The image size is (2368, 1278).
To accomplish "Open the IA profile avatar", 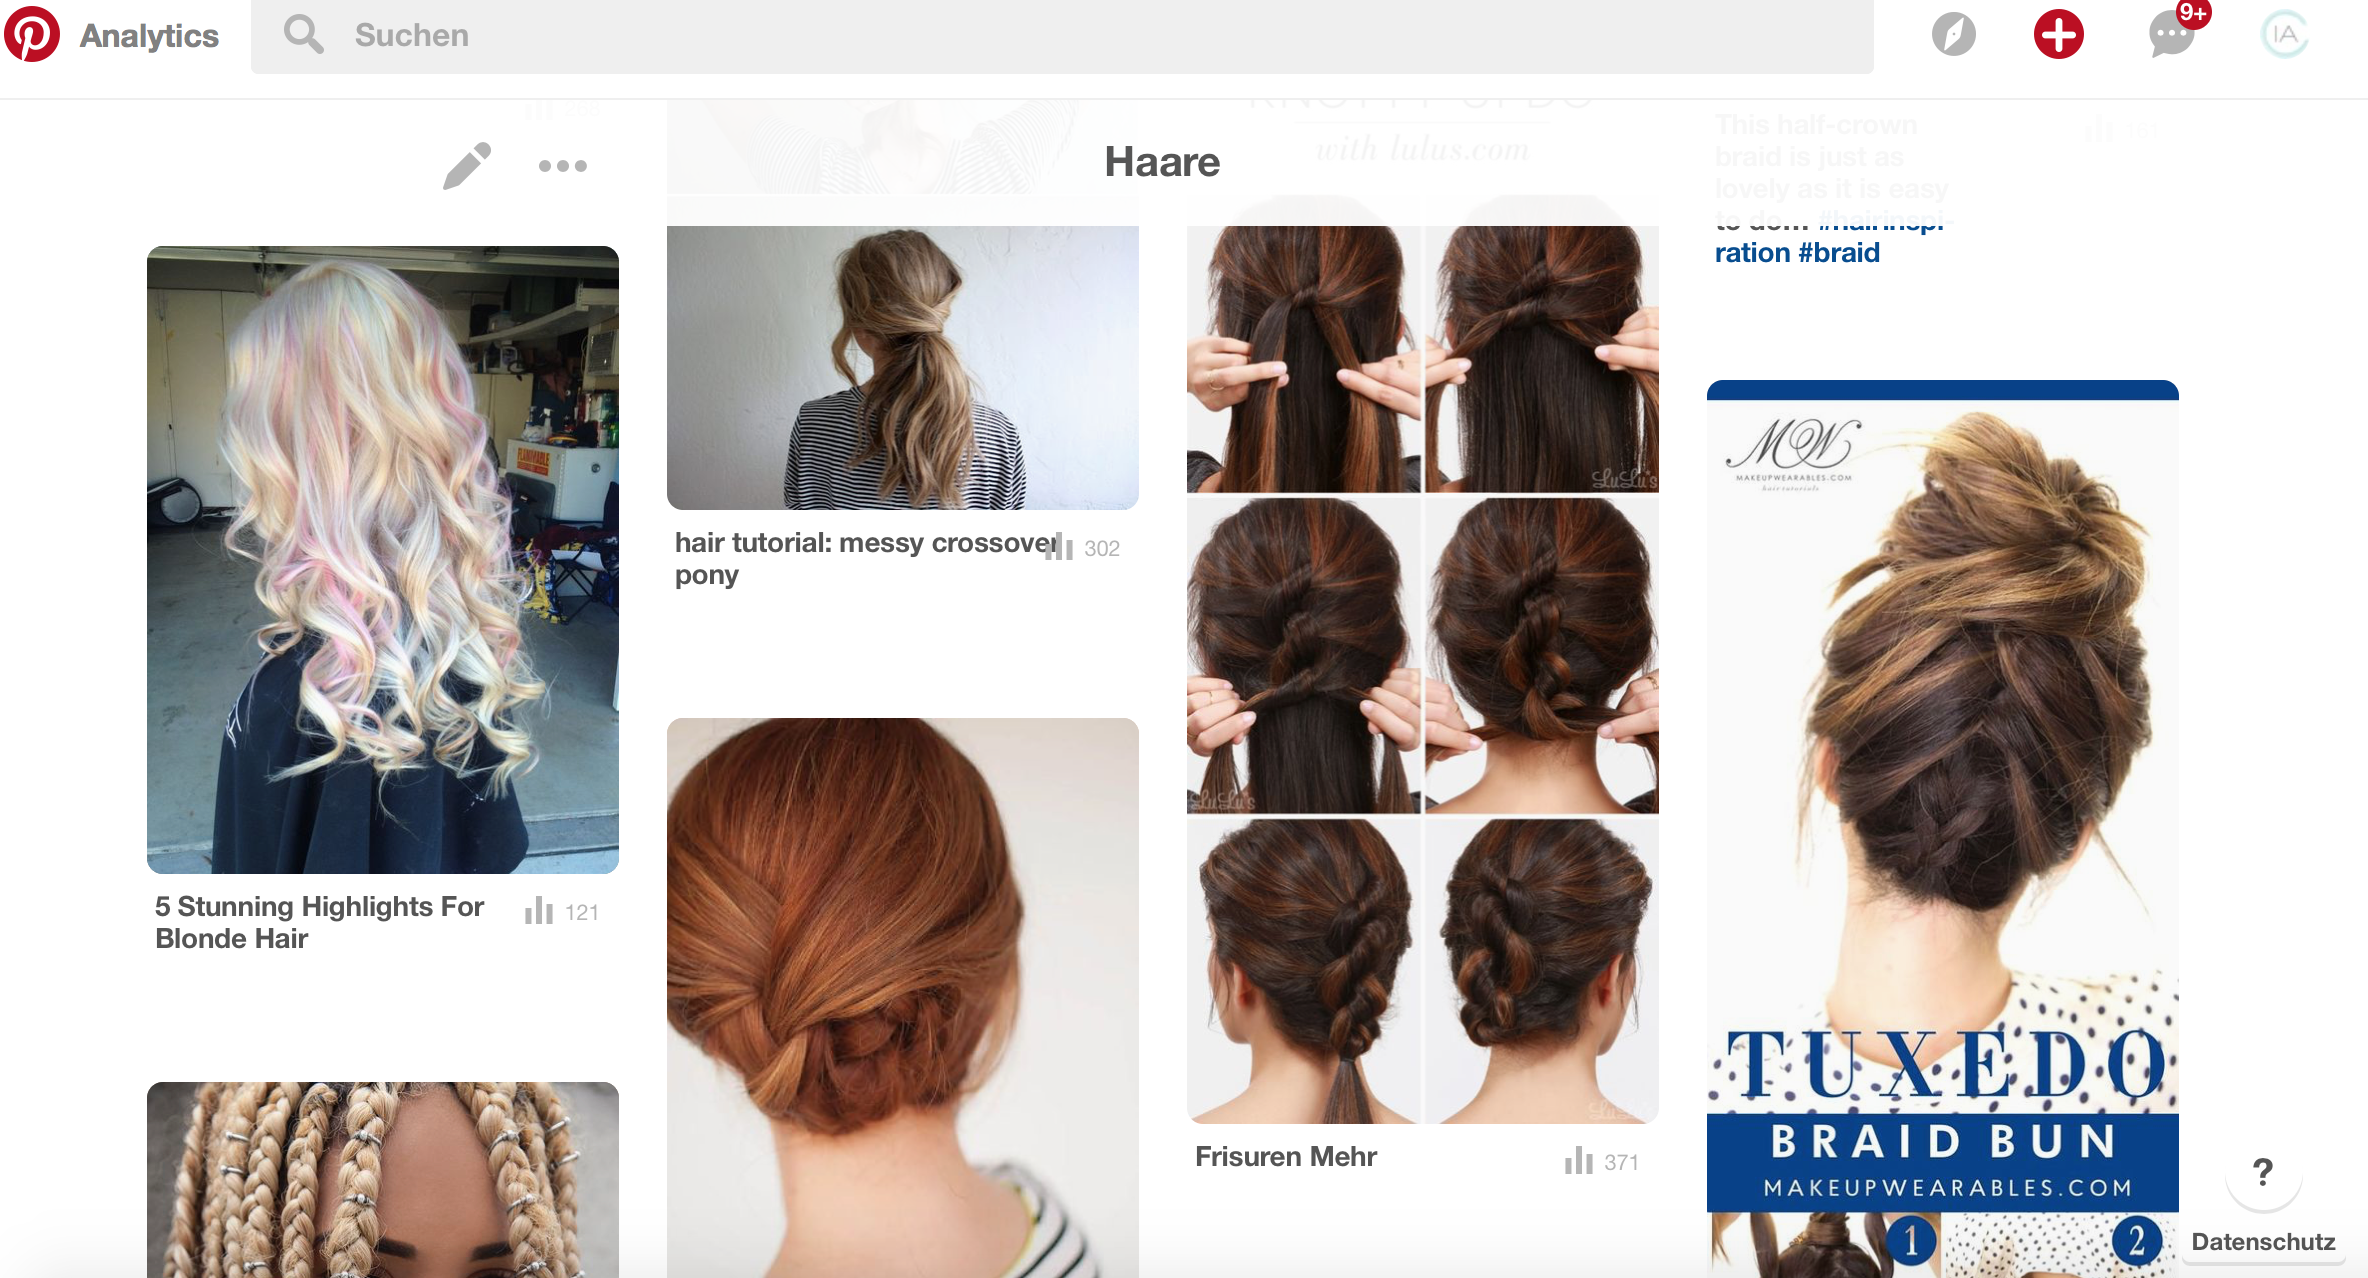I will (x=2284, y=35).
